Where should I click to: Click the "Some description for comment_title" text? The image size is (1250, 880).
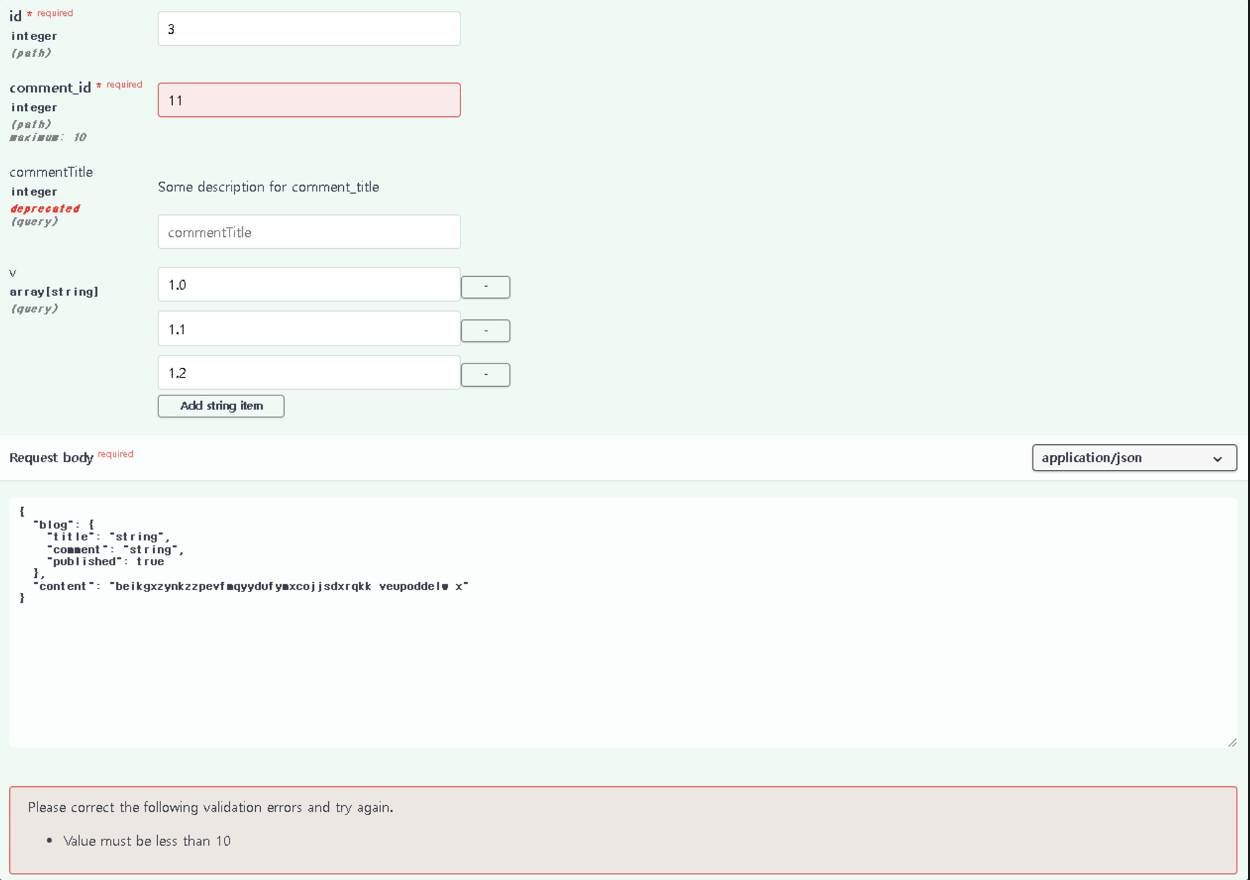tap(268, 187)
